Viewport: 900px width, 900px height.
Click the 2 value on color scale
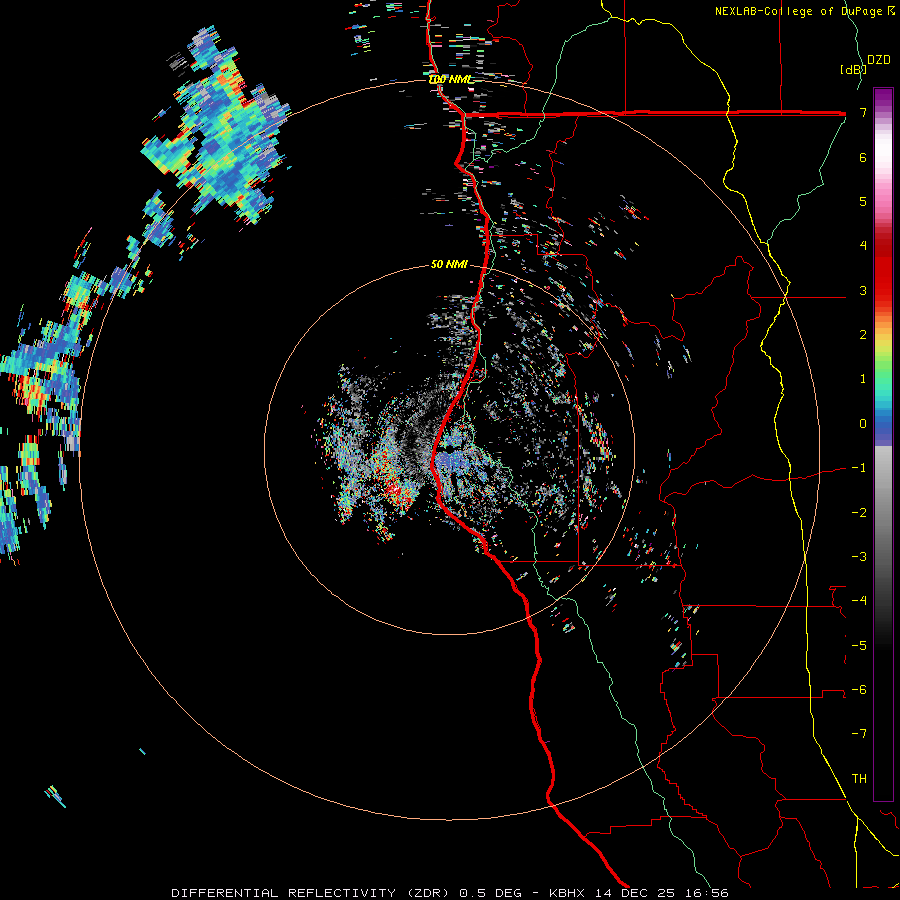click(863, 335)
